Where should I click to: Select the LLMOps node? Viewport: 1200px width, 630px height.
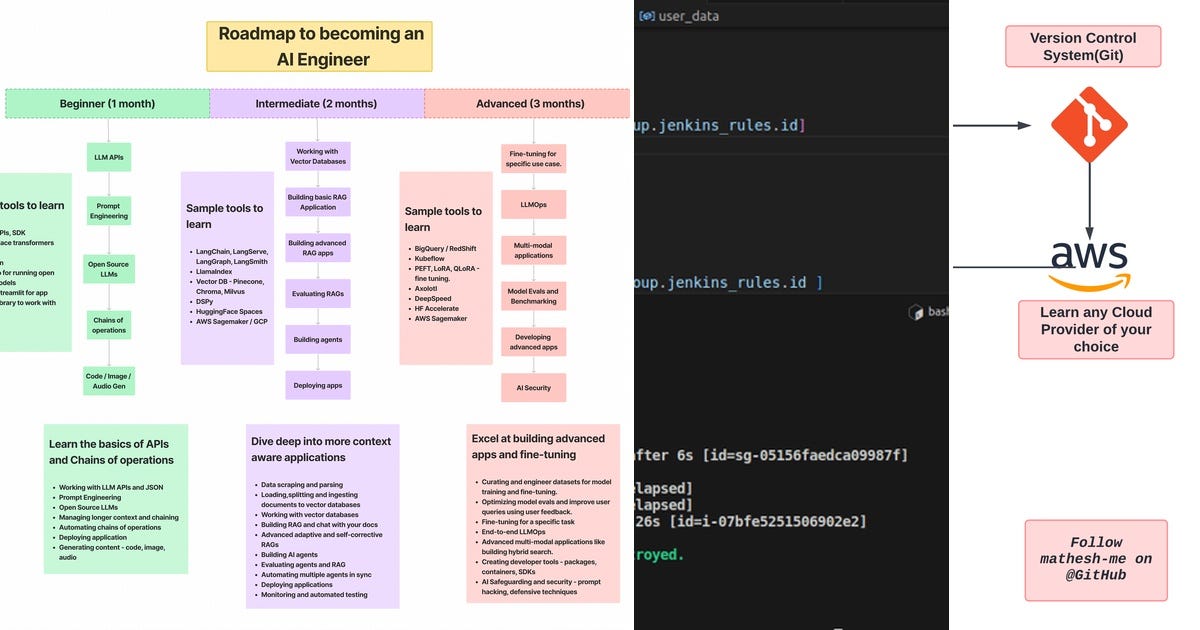coord(533,204)
